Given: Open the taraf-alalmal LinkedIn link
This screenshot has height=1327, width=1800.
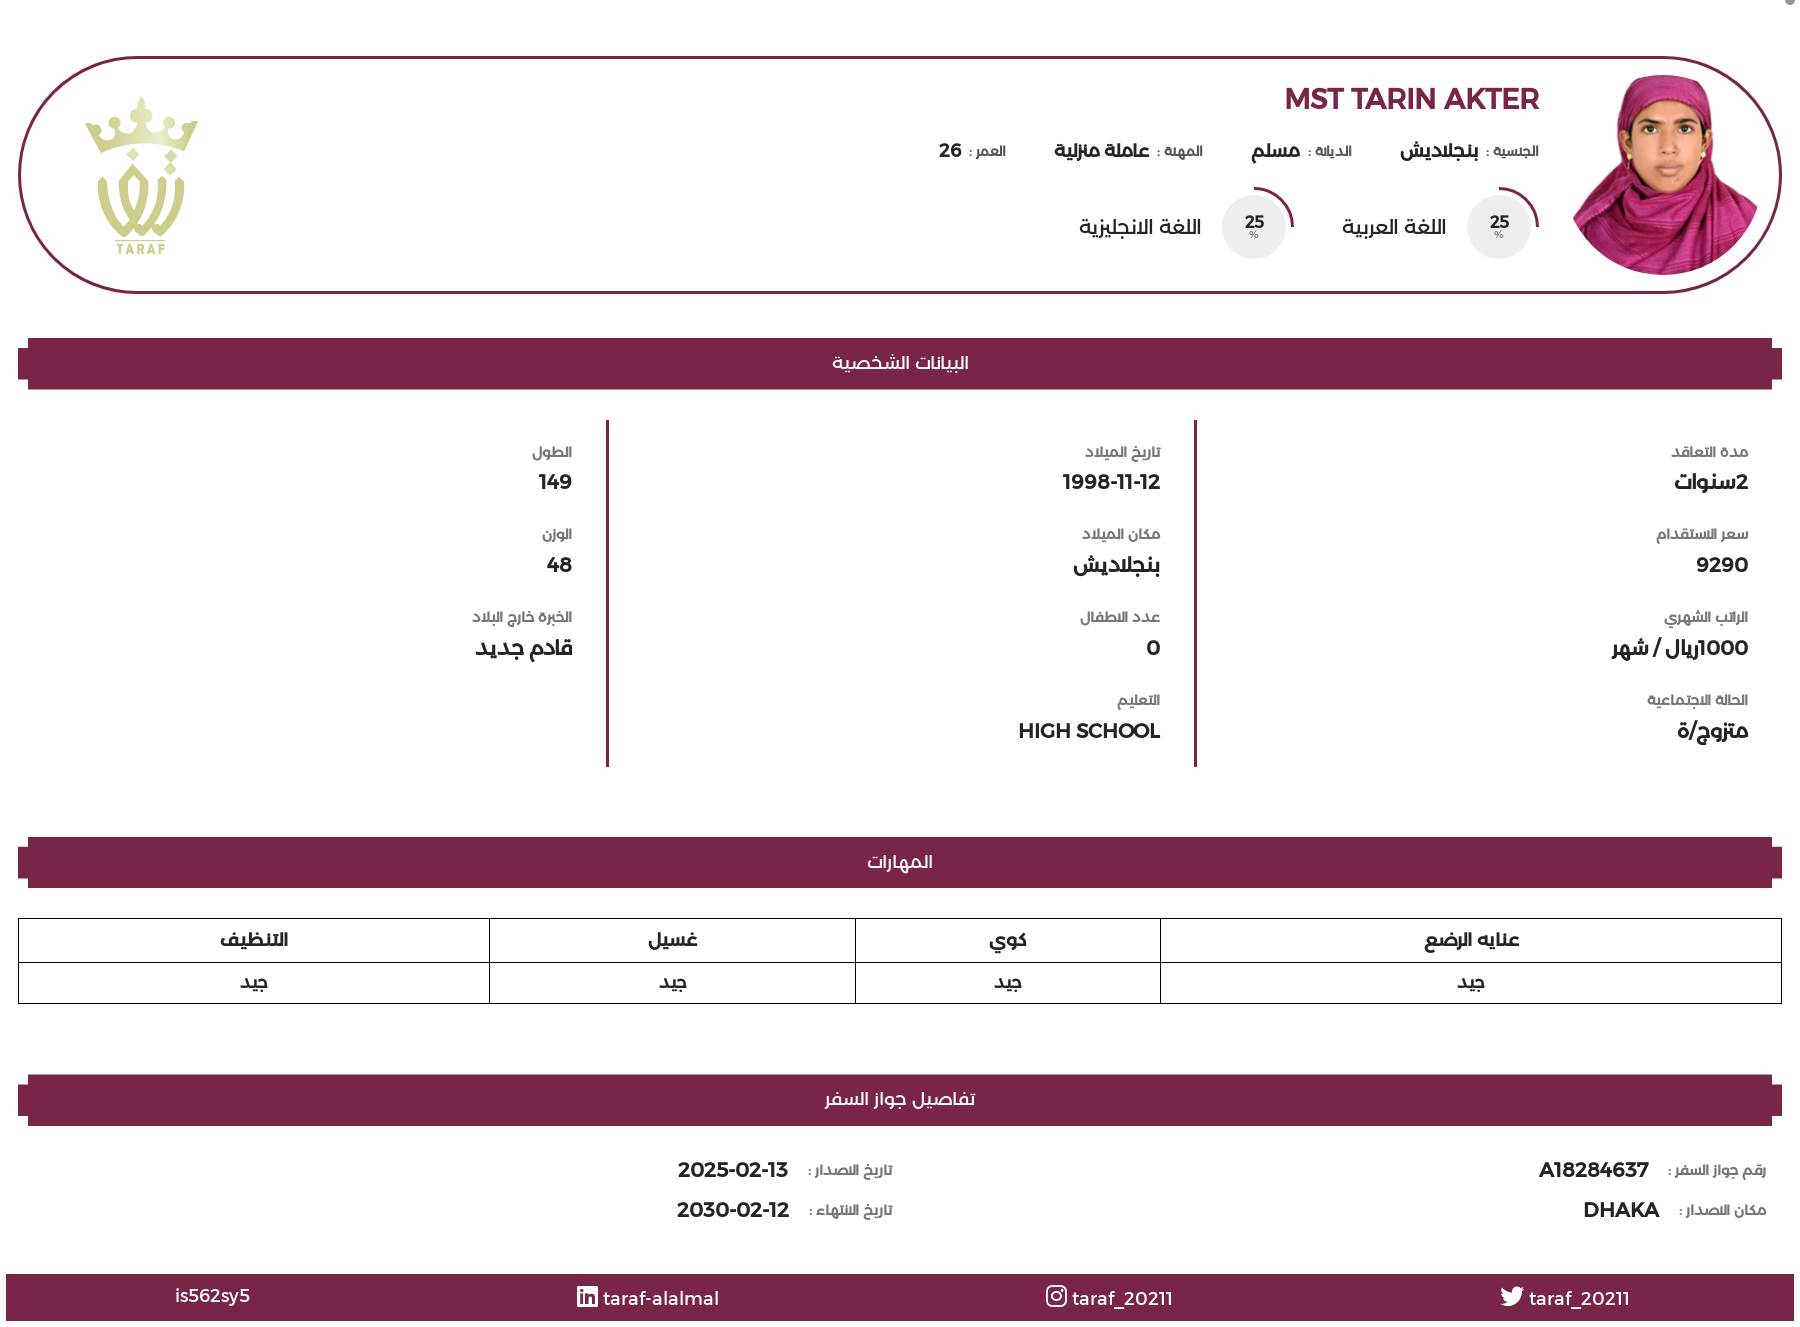Looking at the screenshot, I should [660, 1298].
